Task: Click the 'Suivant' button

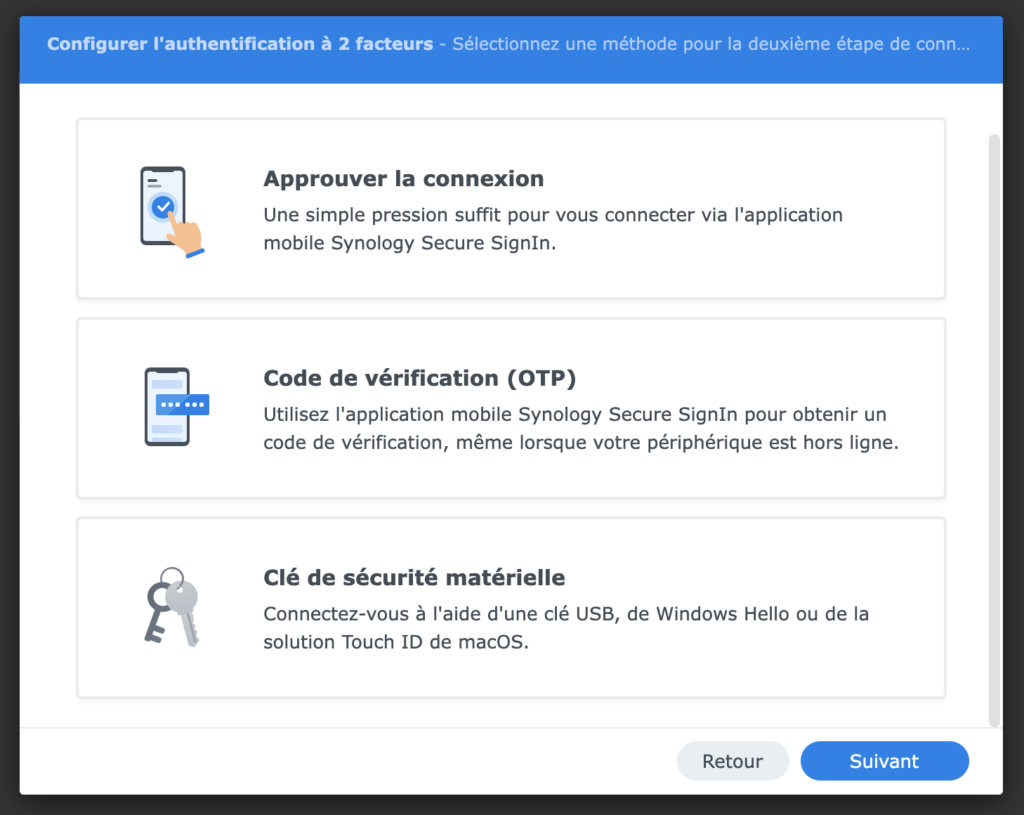Action: 884,761
